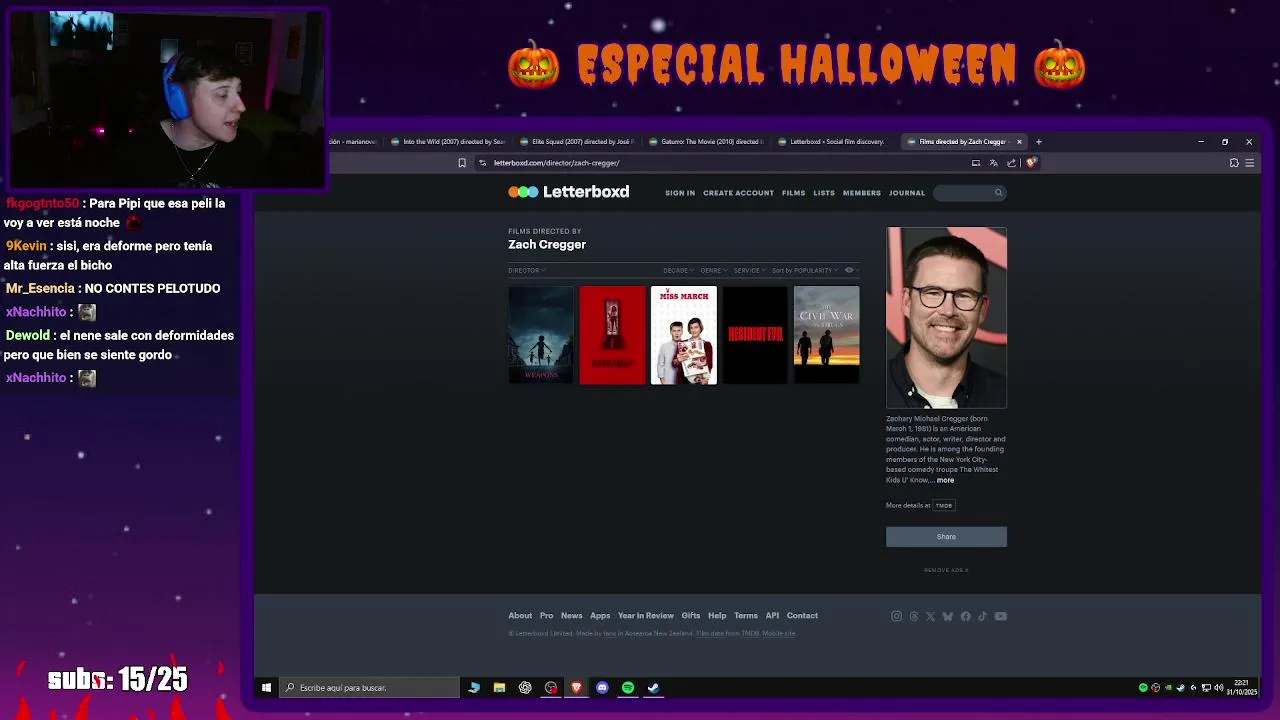Click the share page icon in the address bar
This screenshot has width=1280, height=720.
click(1011, 163)
